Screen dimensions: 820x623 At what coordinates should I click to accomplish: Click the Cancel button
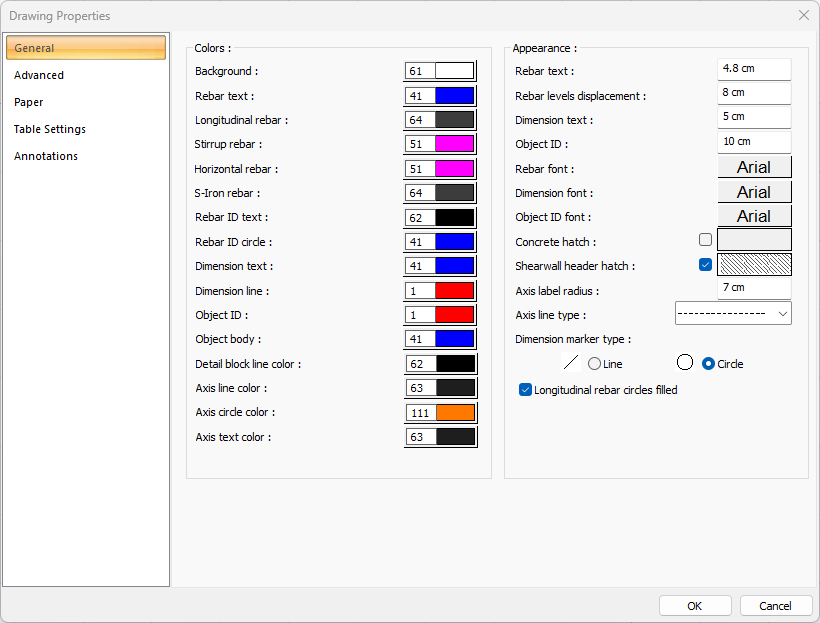[775, 606]
